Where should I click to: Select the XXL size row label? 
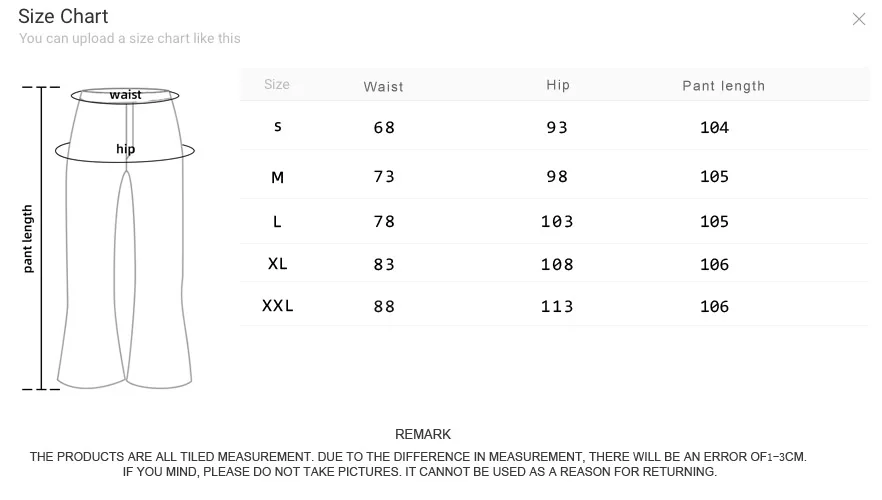point(277,306)
